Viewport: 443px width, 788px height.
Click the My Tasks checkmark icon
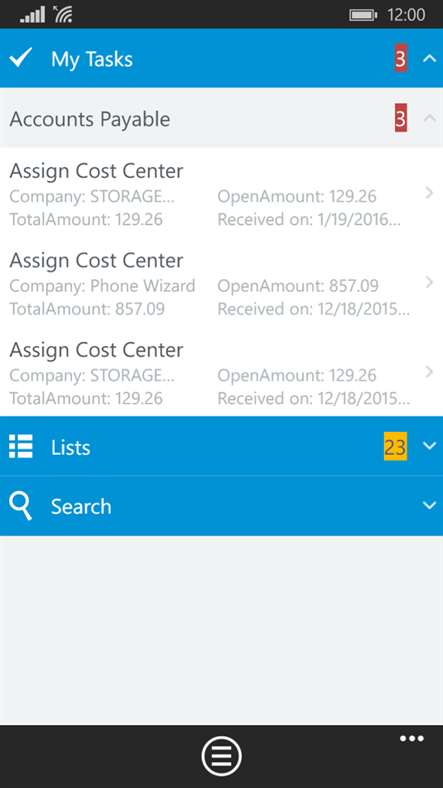click(21, 58)
